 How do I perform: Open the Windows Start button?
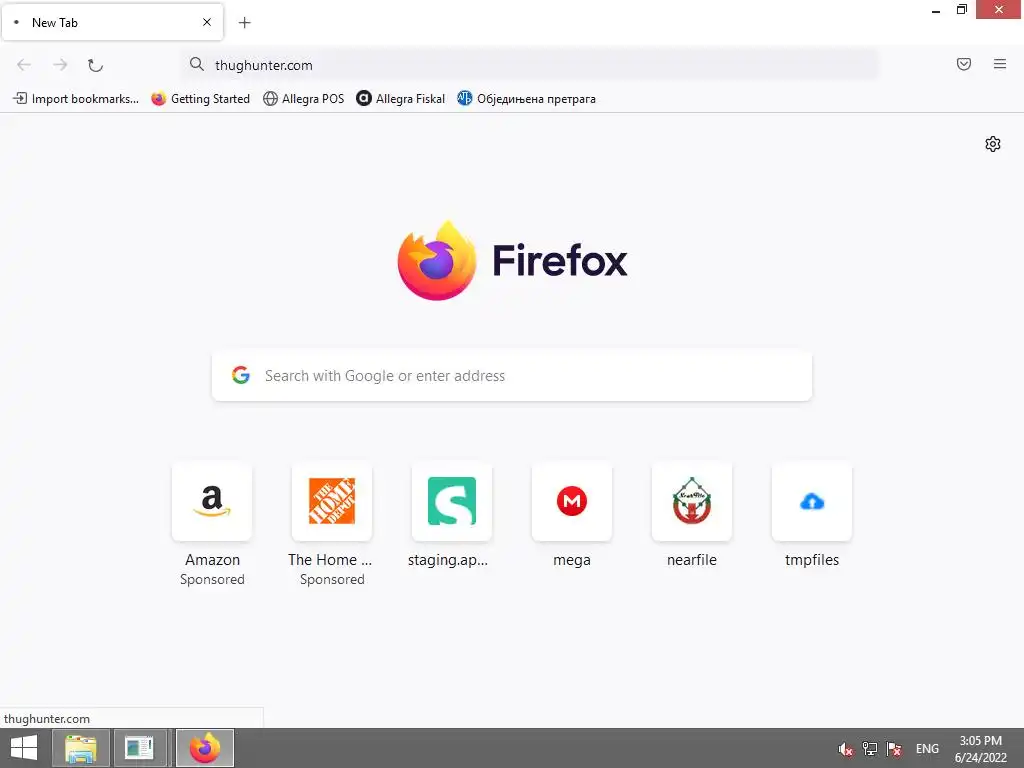[x=24, y=748]
